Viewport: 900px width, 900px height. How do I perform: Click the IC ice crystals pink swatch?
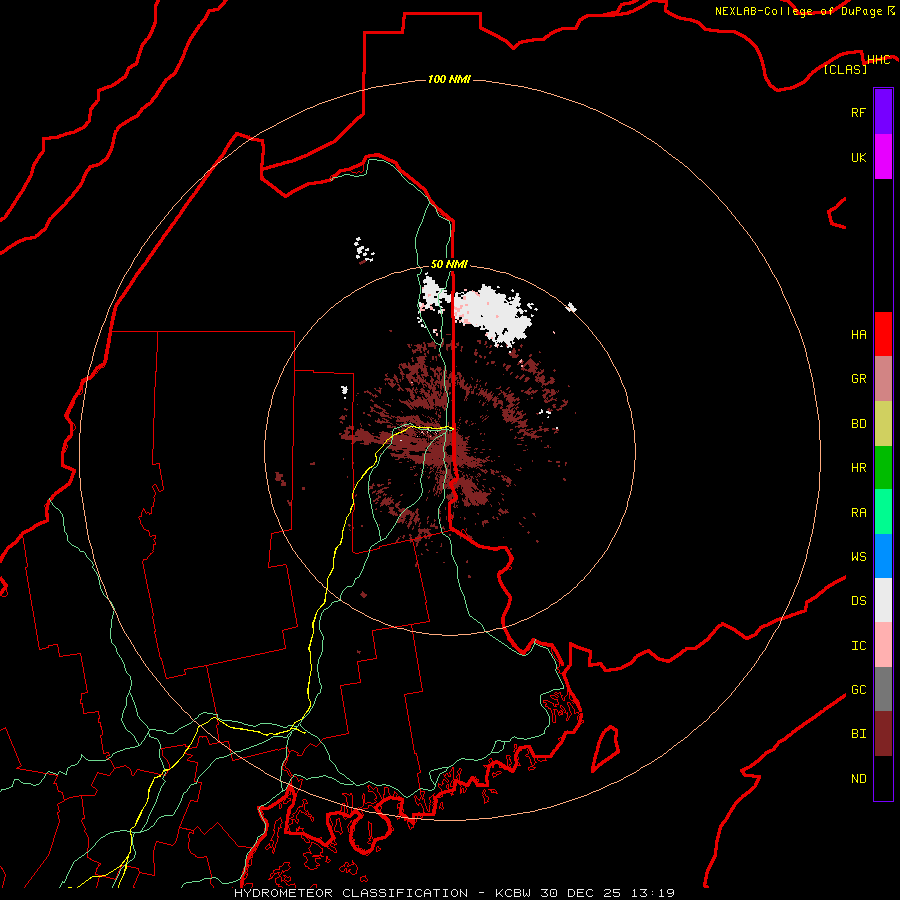883,645
